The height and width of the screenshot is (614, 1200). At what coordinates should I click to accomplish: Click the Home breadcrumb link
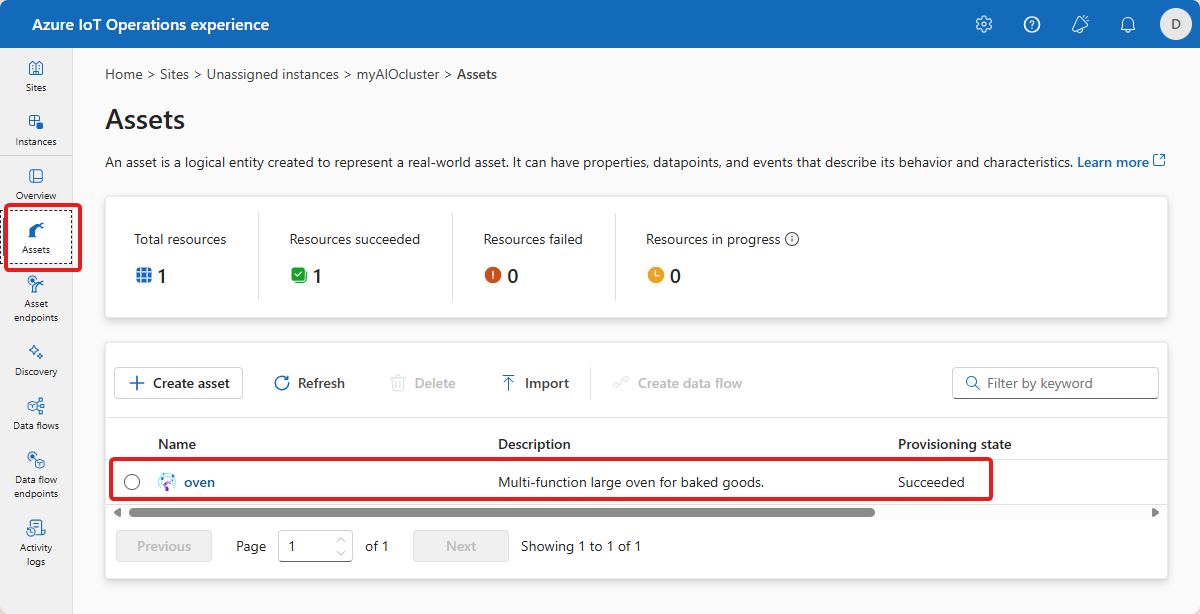pos(124,74)
